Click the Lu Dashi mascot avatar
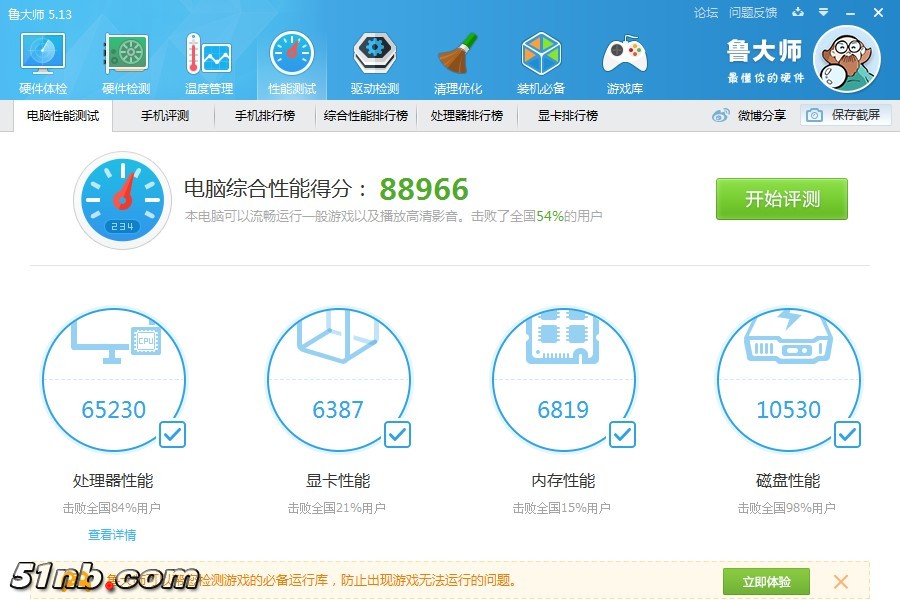 click(x=846, y=60)
